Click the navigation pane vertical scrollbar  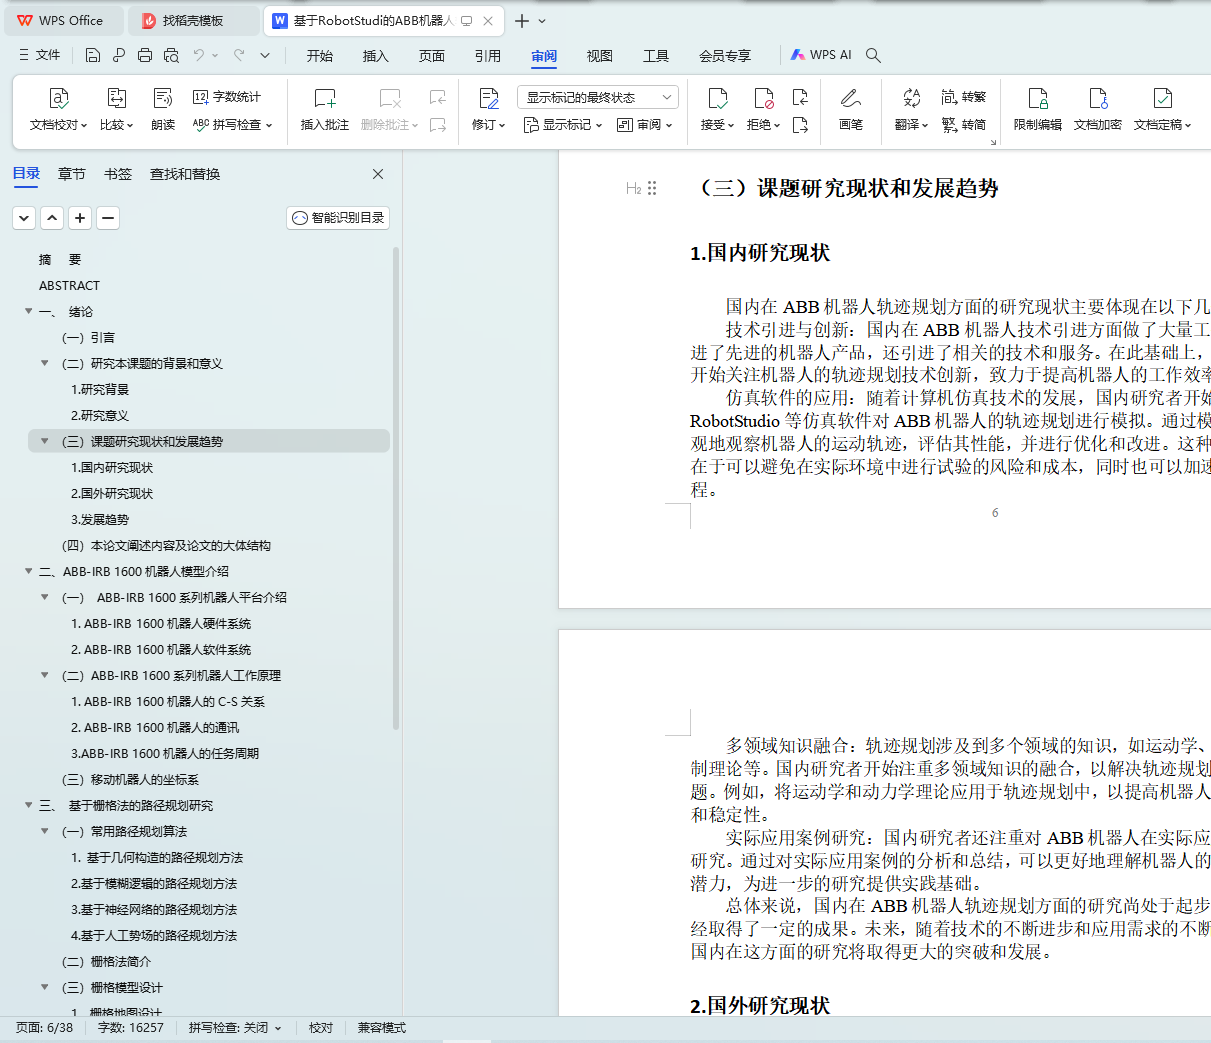coord(396,488)
